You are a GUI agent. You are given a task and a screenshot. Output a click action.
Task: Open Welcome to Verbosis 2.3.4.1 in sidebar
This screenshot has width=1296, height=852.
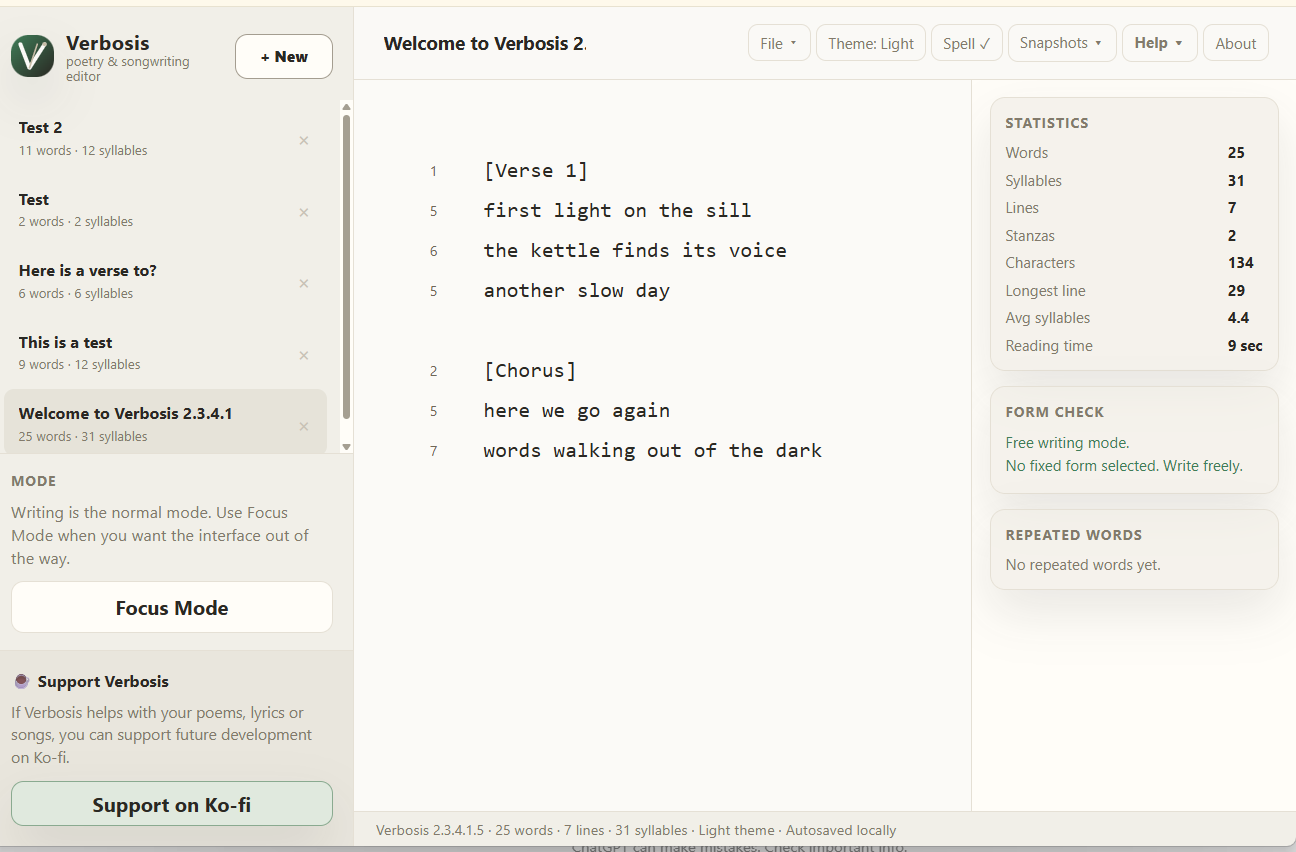tap(165, 421)
